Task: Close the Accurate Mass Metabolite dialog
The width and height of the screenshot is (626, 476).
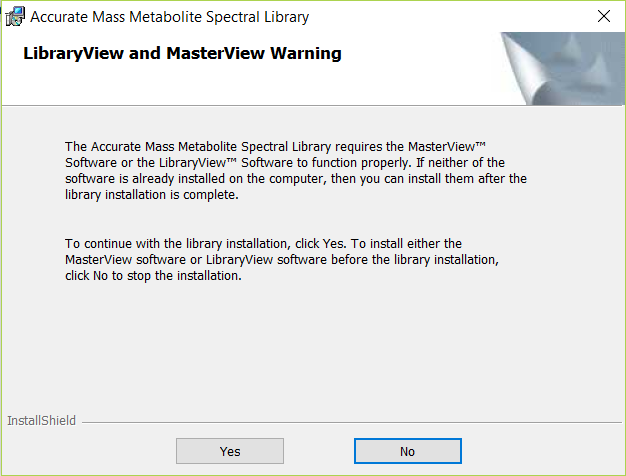Action: coord(604,16)
